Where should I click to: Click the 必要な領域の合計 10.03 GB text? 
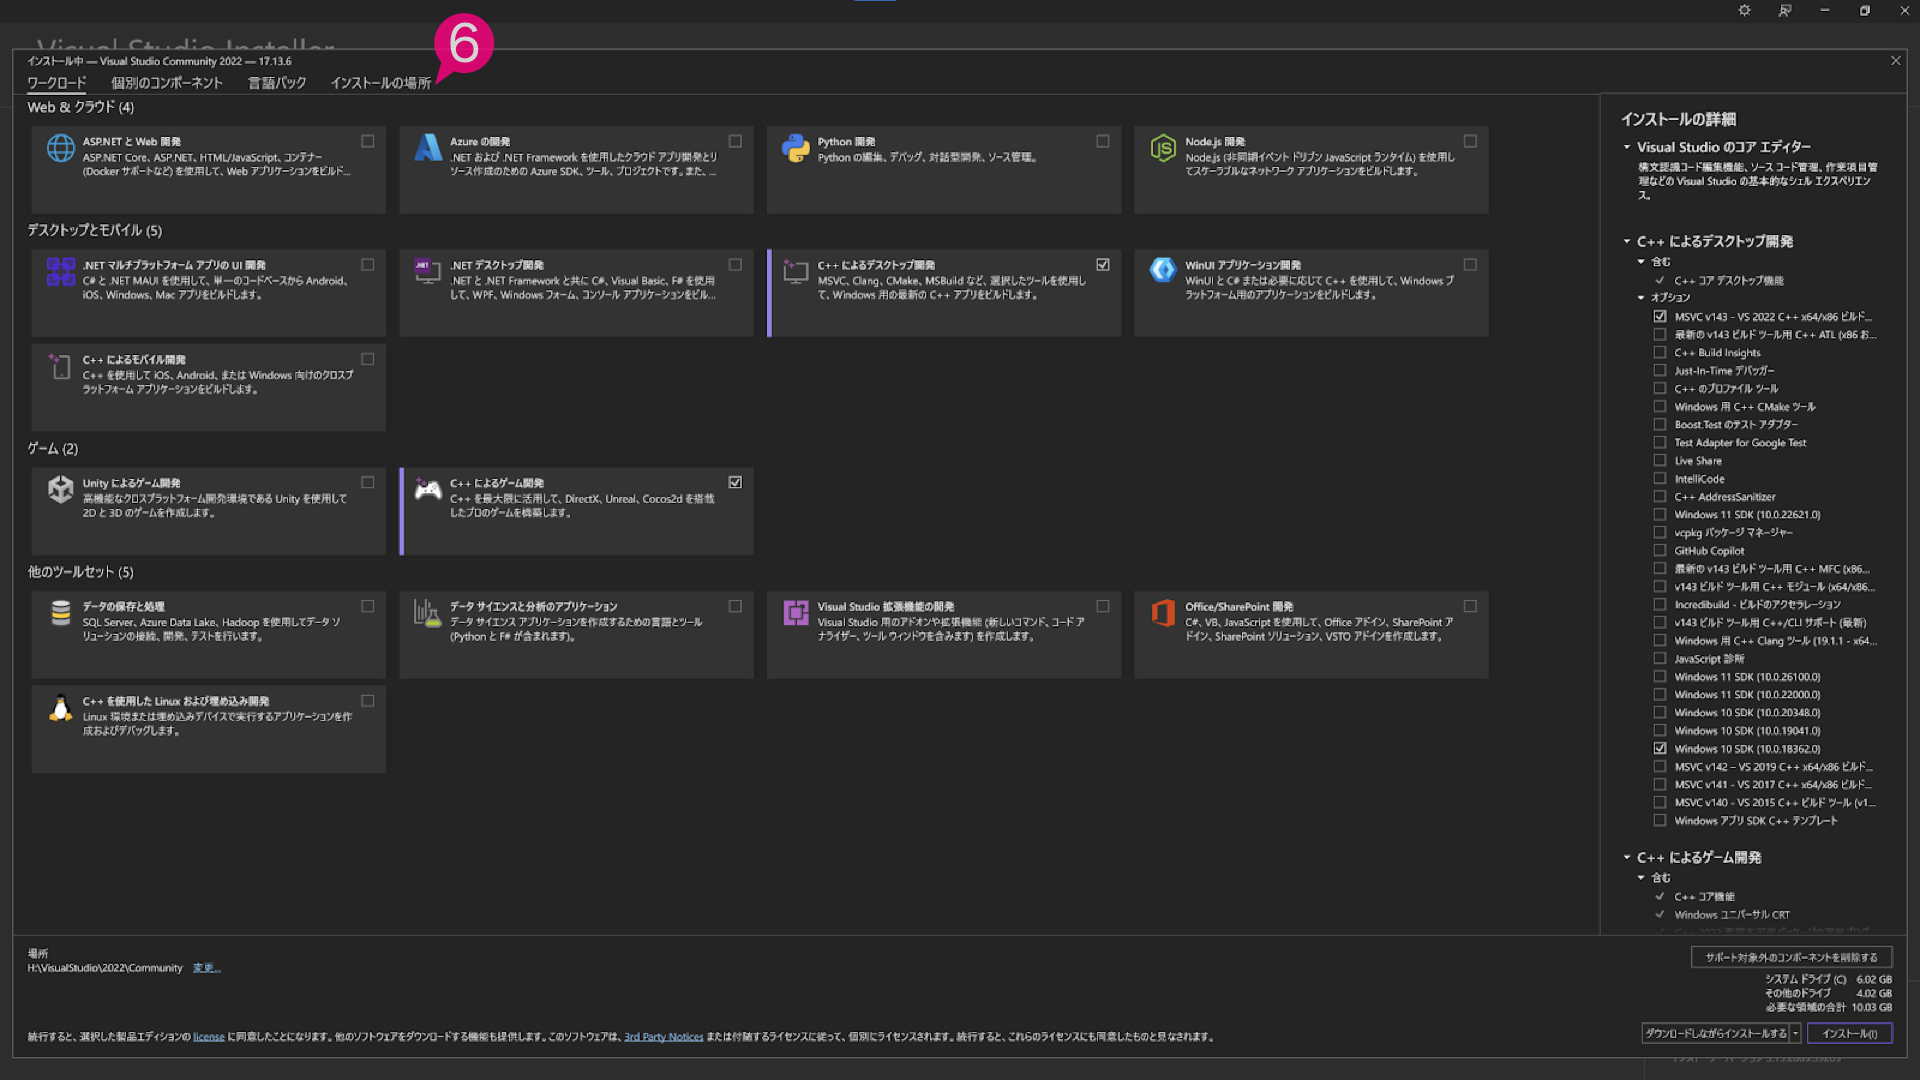pos(1828,1007)
